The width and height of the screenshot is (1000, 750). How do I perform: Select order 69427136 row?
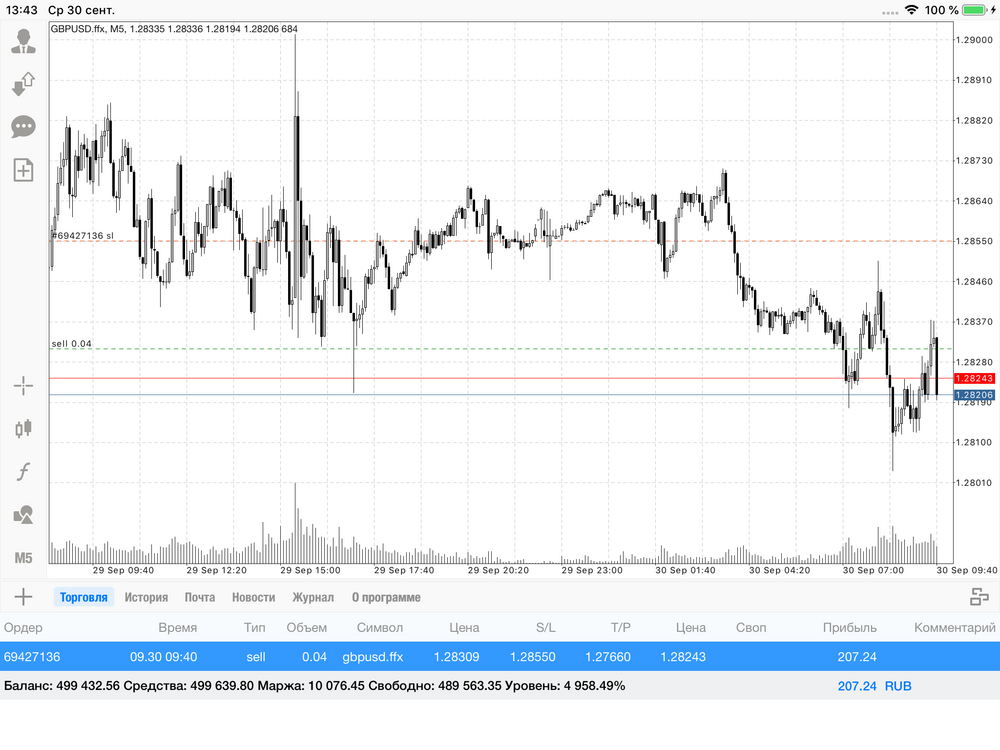[500, 657]
